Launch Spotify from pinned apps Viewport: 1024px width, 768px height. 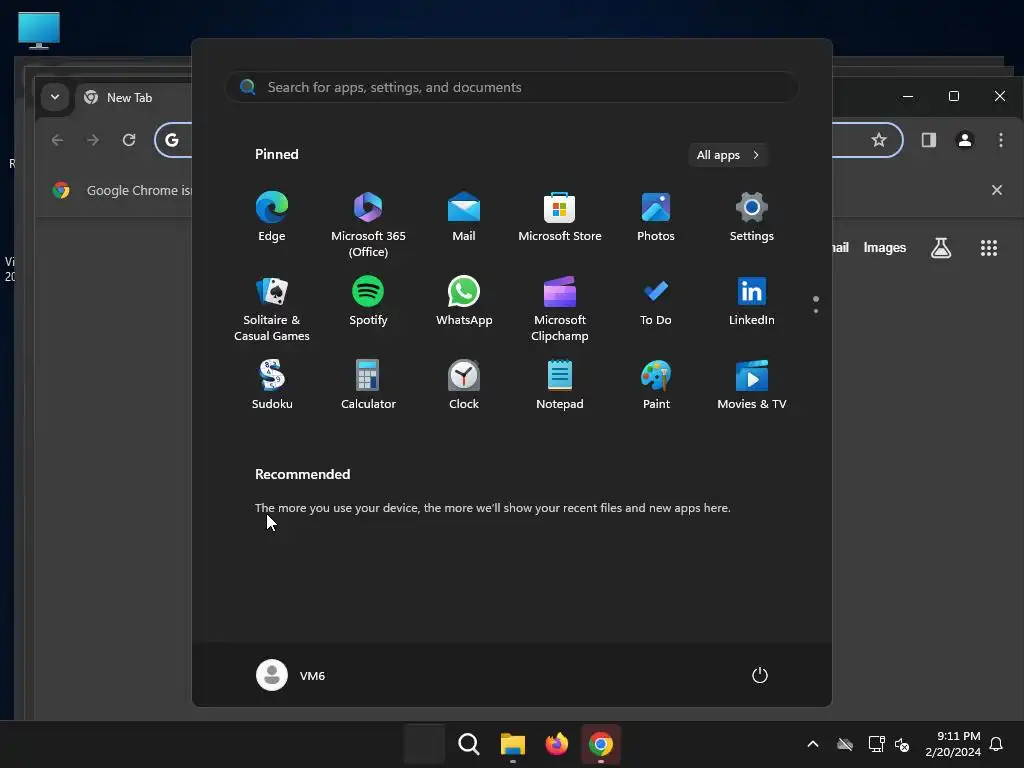tap(368, 301)
